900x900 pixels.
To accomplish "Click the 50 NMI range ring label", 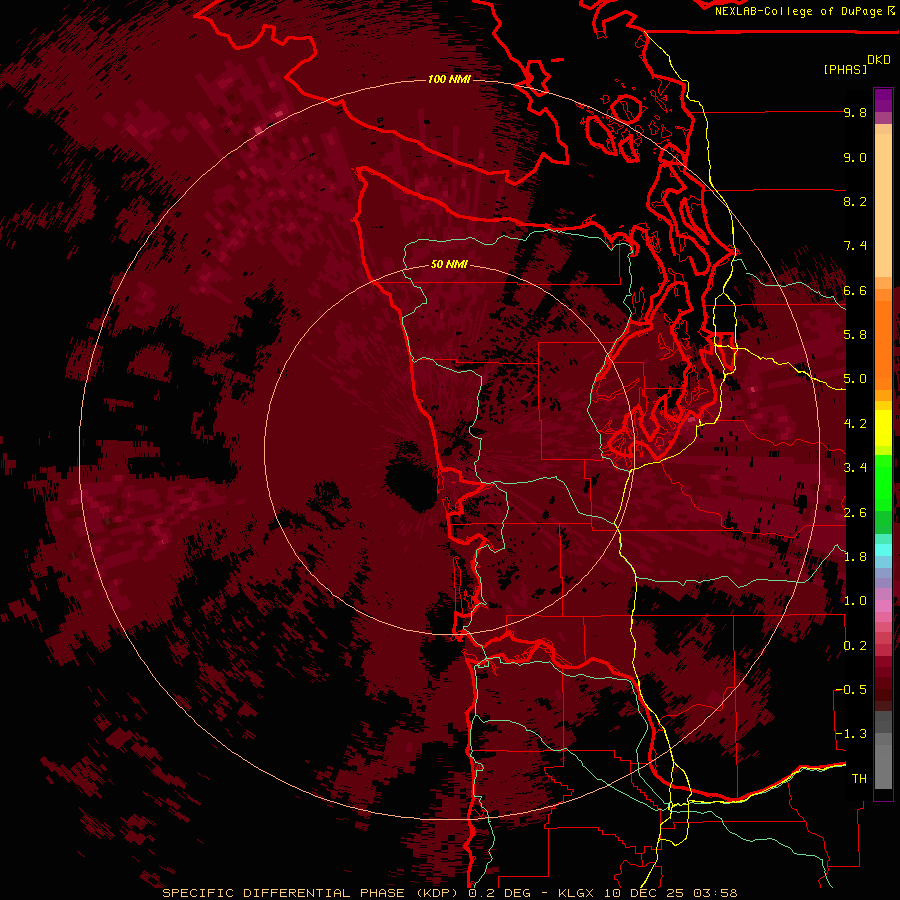I will pos(449,265).
